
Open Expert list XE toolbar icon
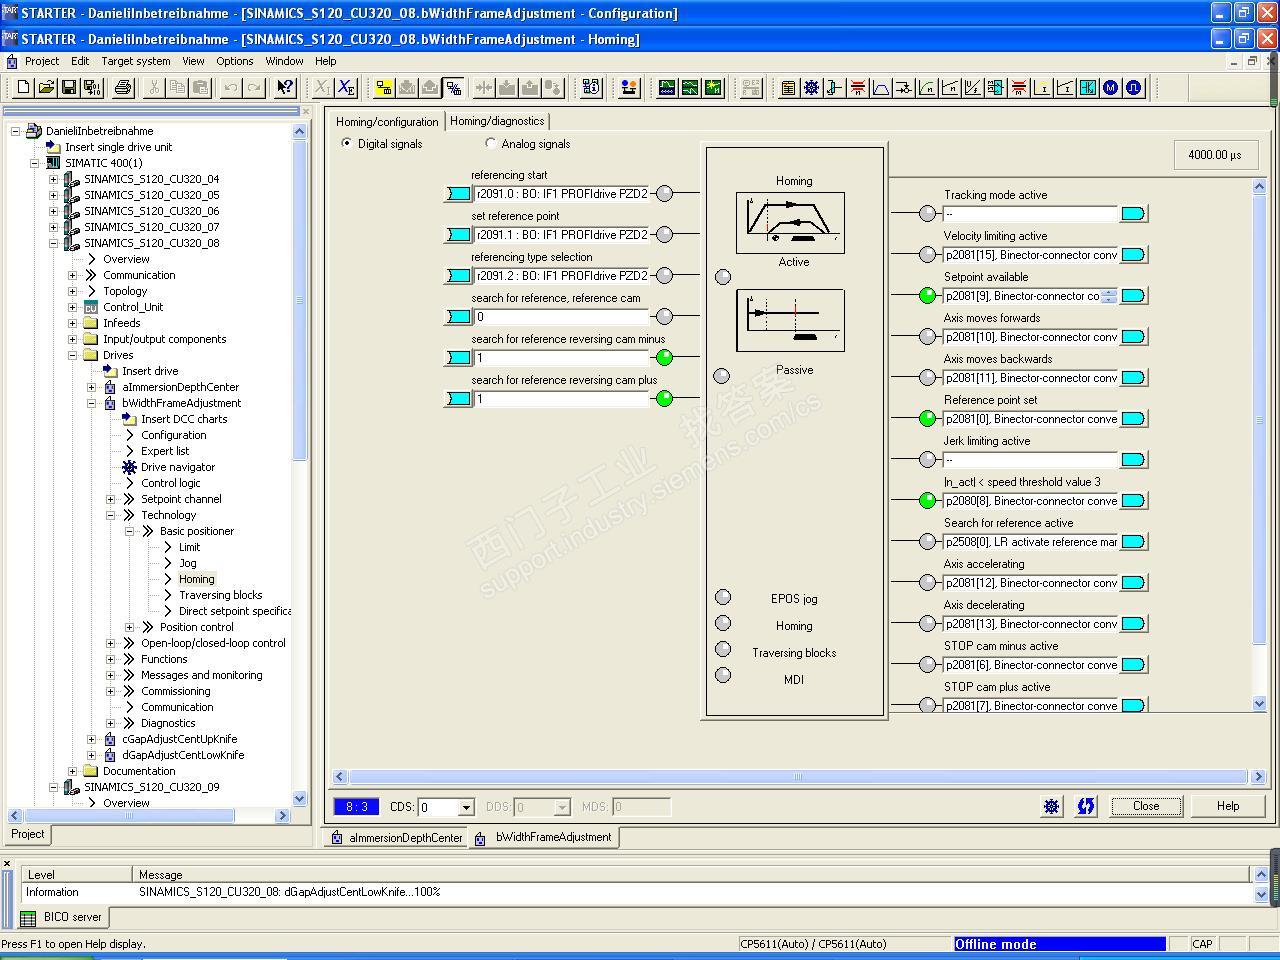[x=346, y=88]
